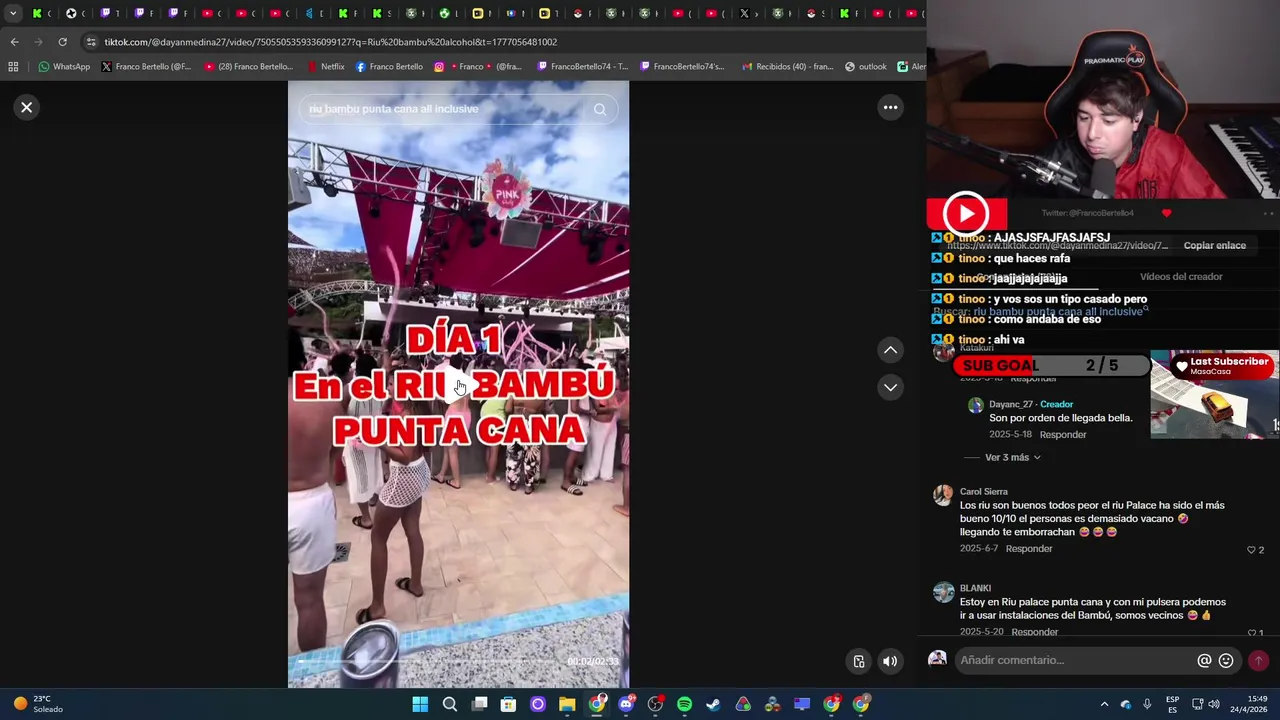Image resolution: width=1280 pixels, height=720 pixels.
Task: Open the outlook bookmark
Action: pos(865,67)
